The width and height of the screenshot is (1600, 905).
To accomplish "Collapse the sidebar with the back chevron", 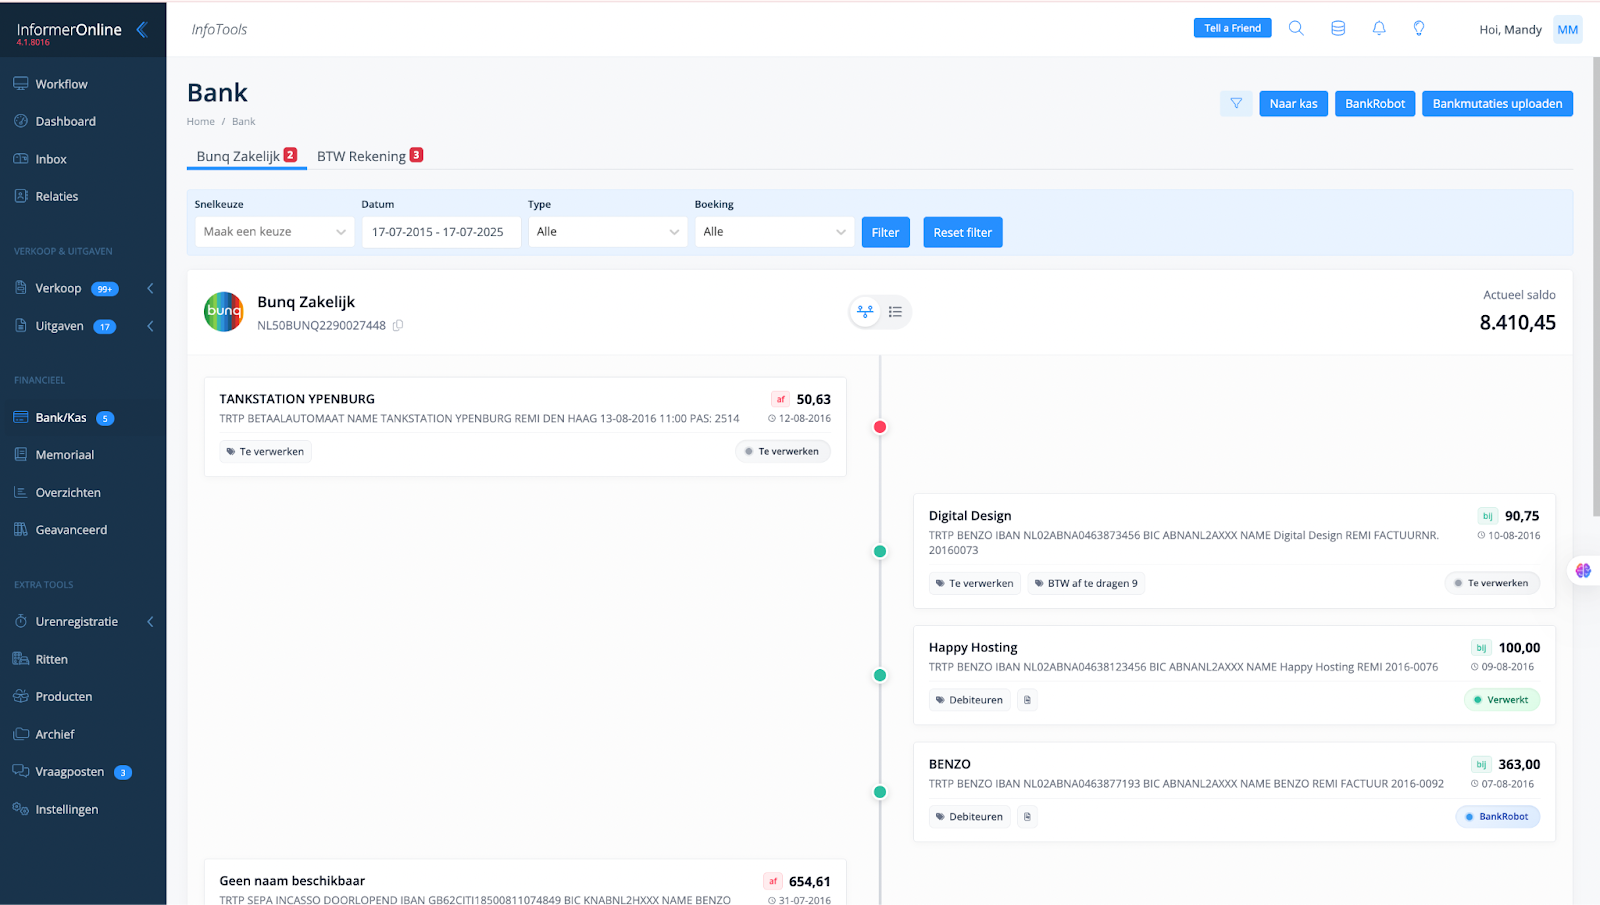I will point(142,29).
